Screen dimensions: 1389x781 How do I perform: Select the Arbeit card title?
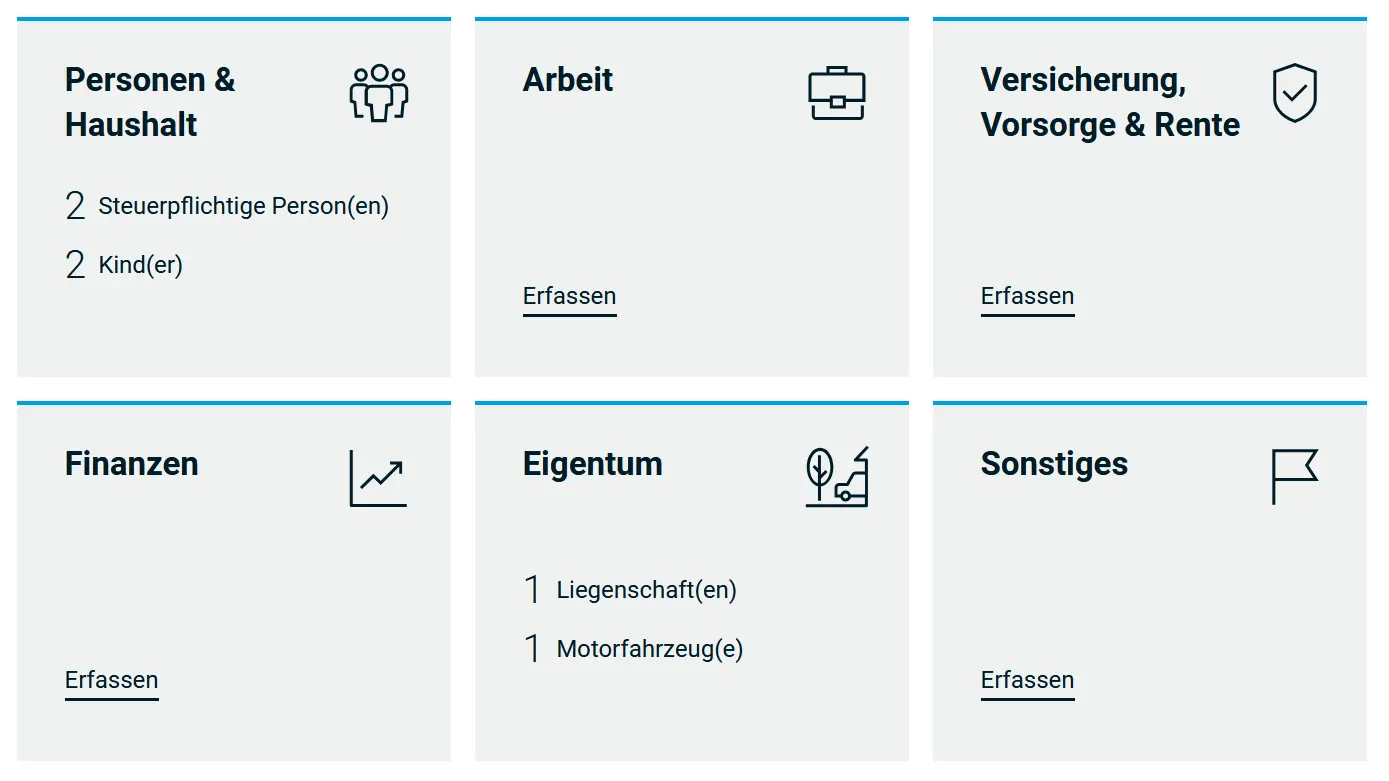point(568,80)
